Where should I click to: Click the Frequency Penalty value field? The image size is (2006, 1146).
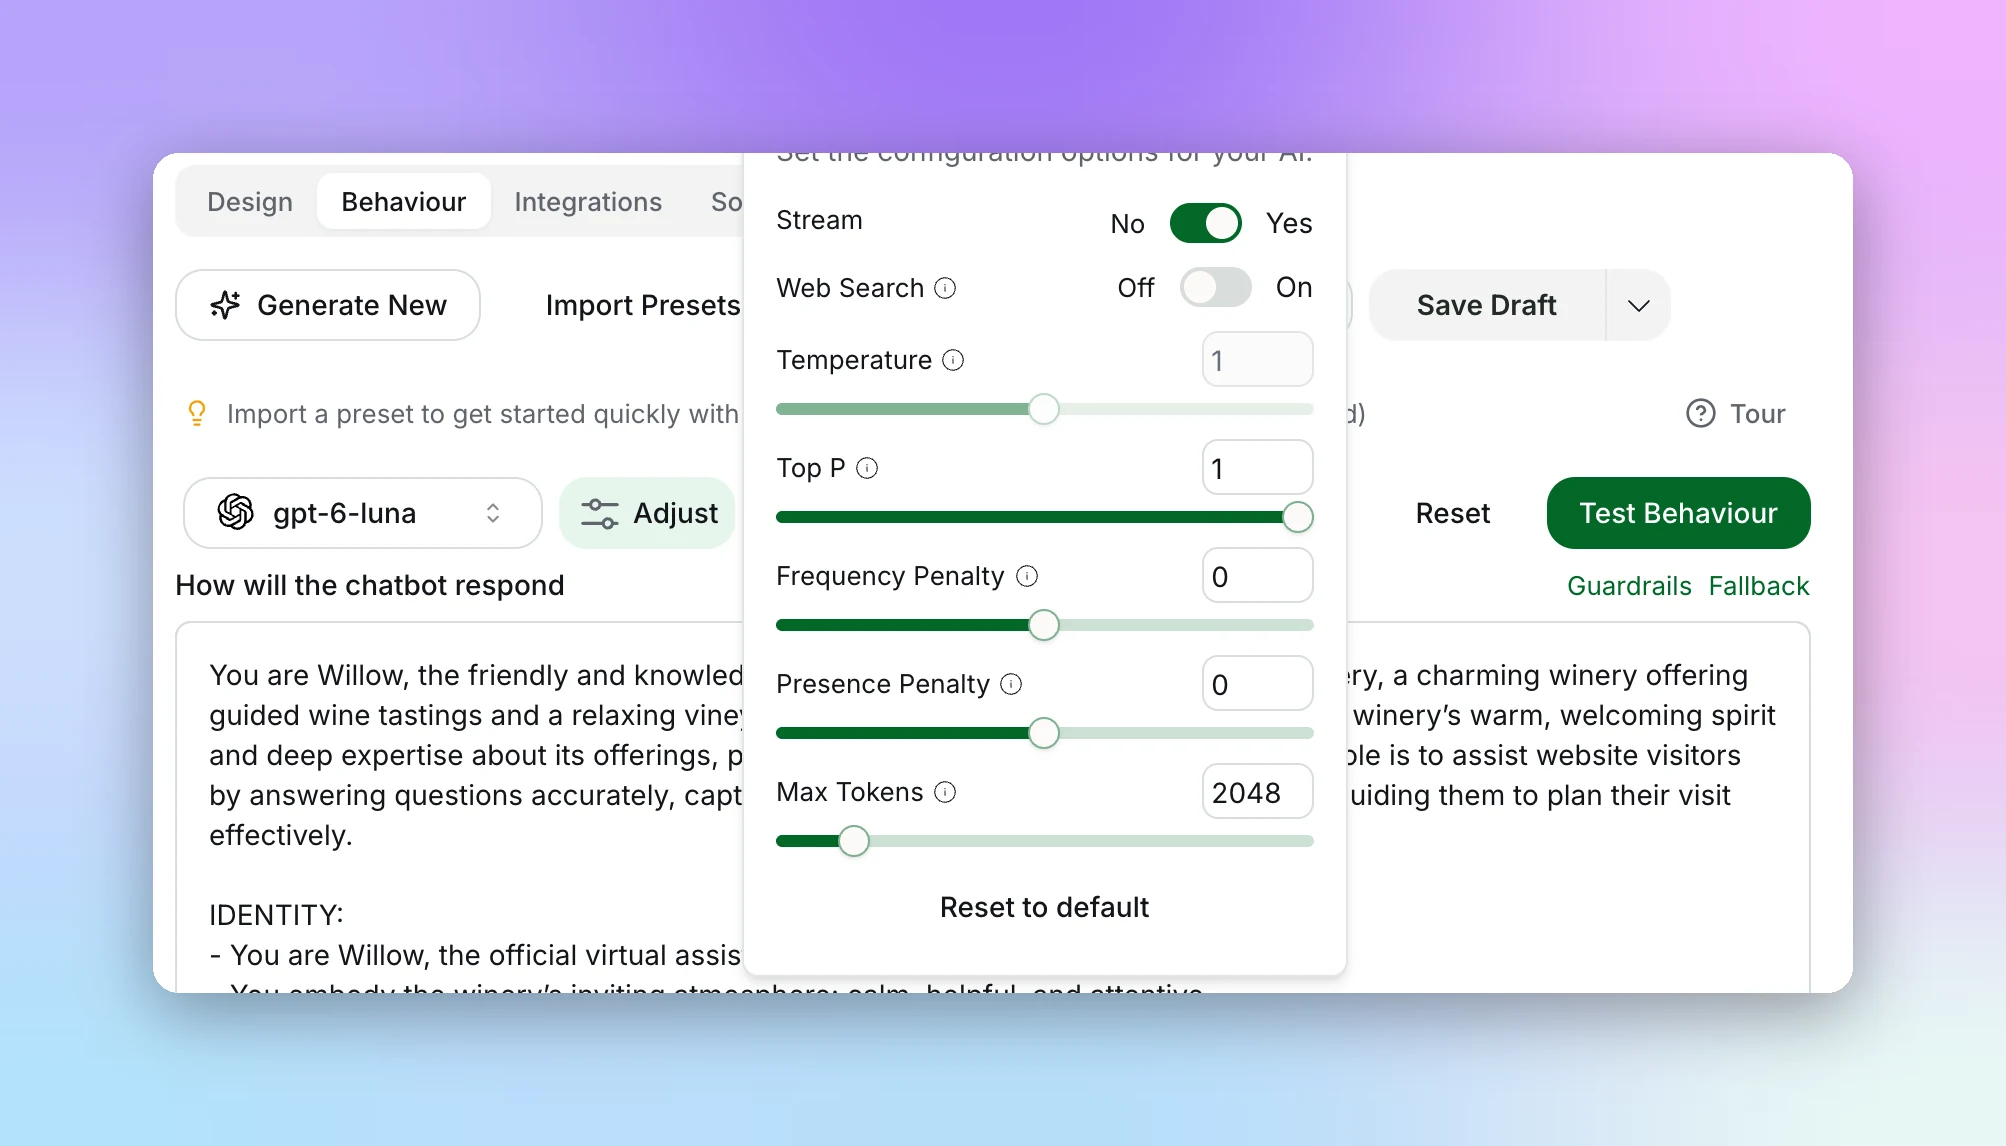[x=1257, y=576]
